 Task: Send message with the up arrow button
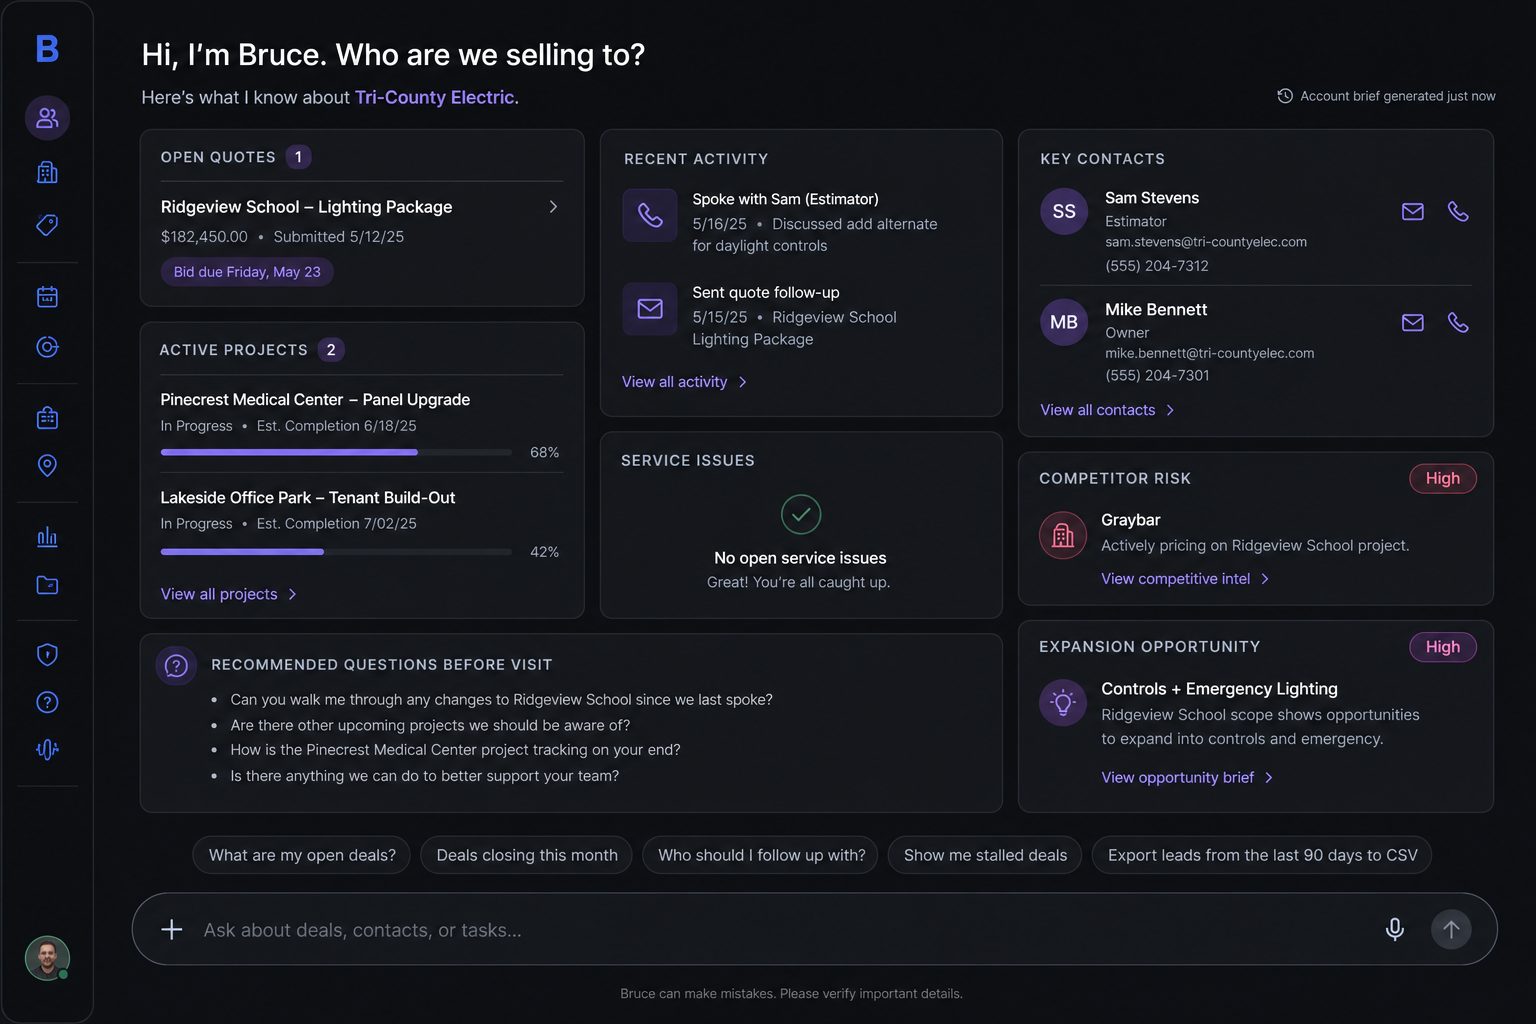coord(1451,929)
